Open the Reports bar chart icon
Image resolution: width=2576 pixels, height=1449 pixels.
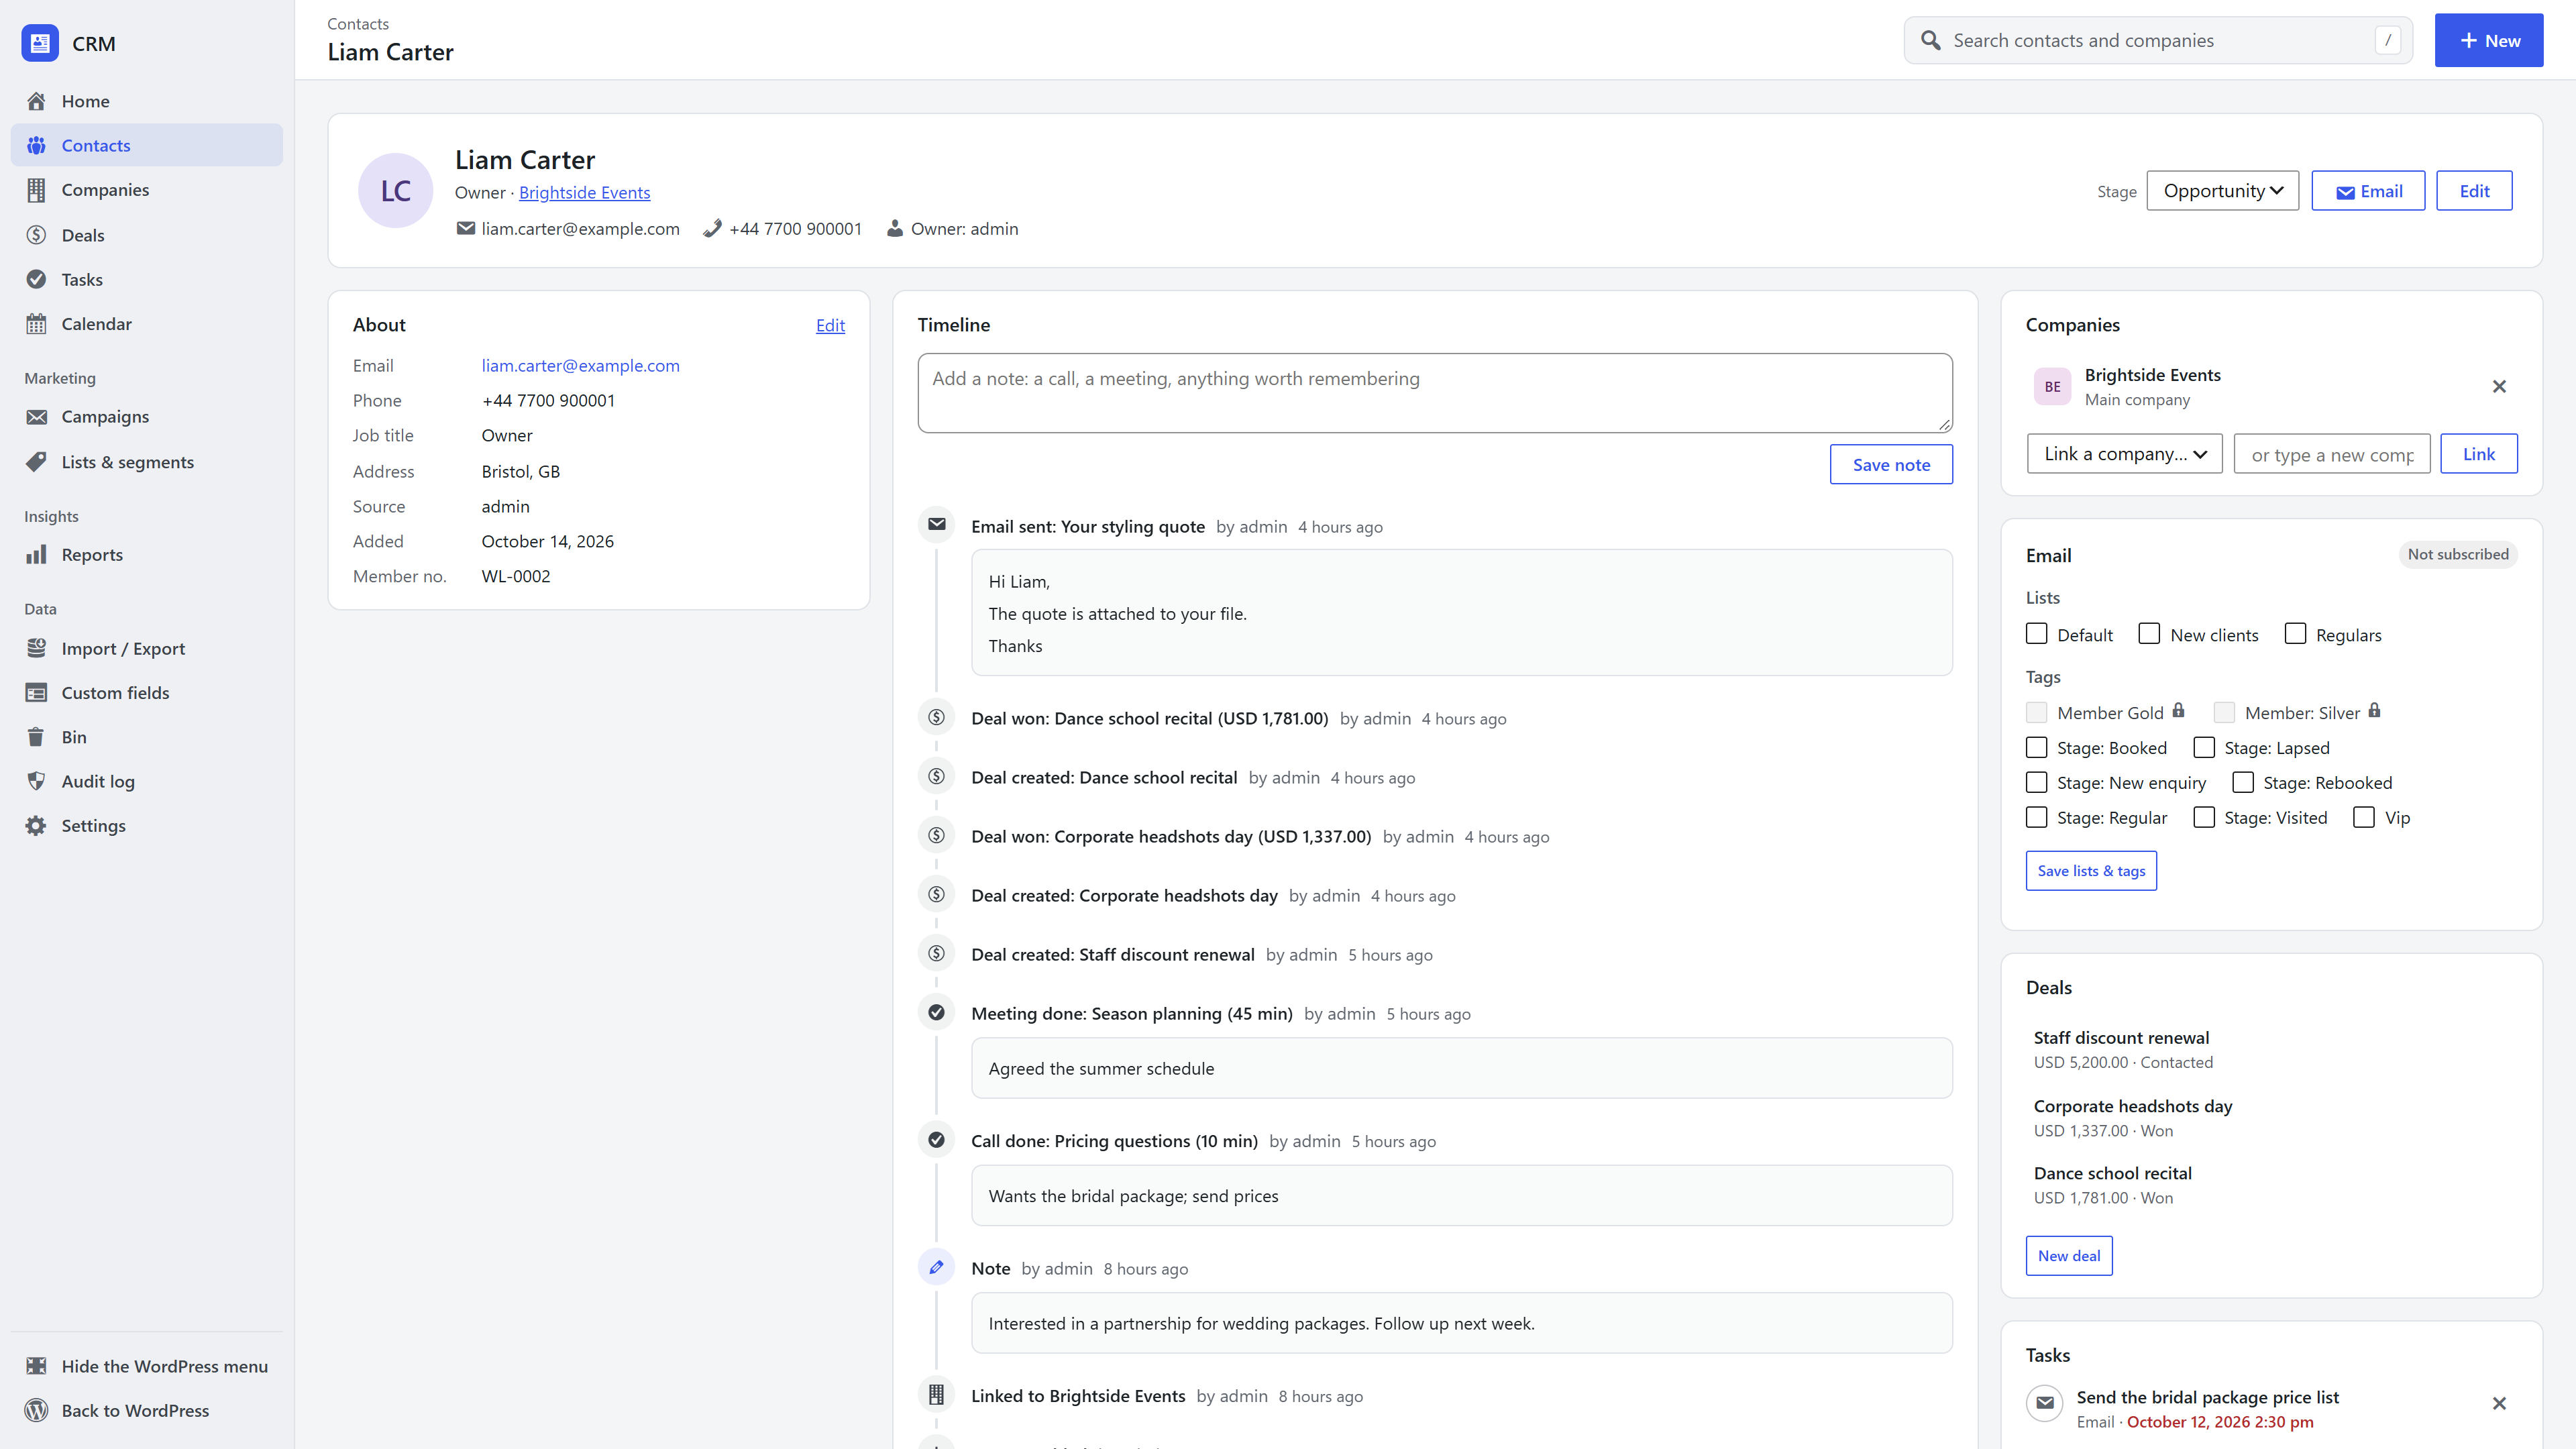[37, 555]
